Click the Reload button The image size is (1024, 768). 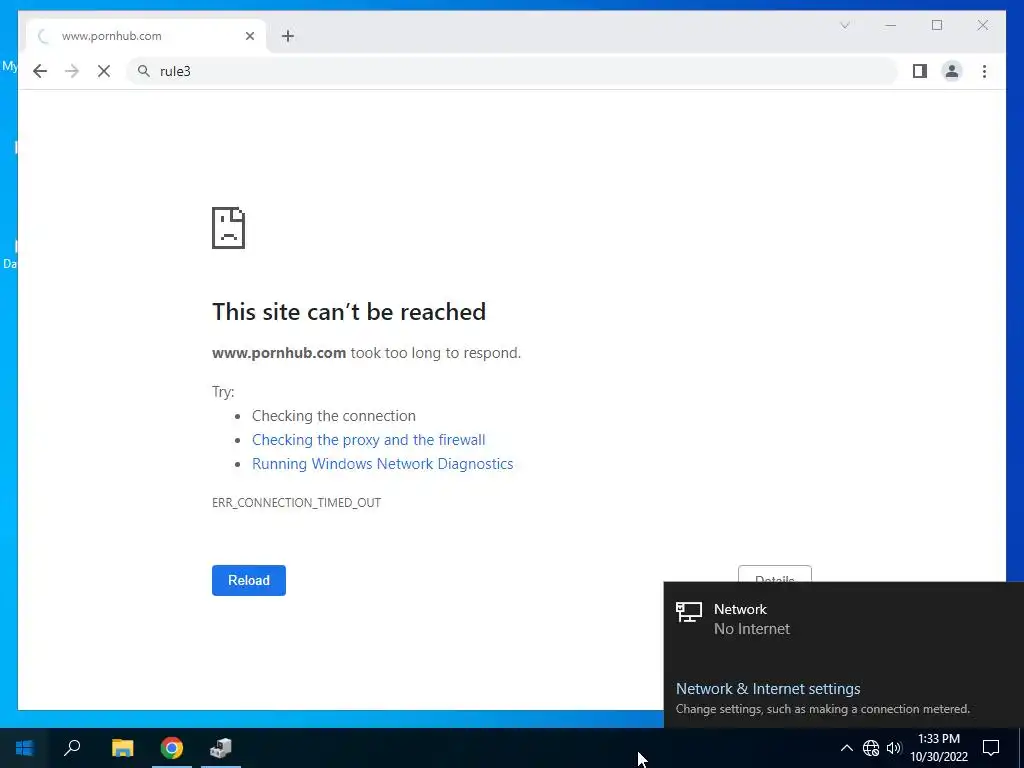pos(249,580)
